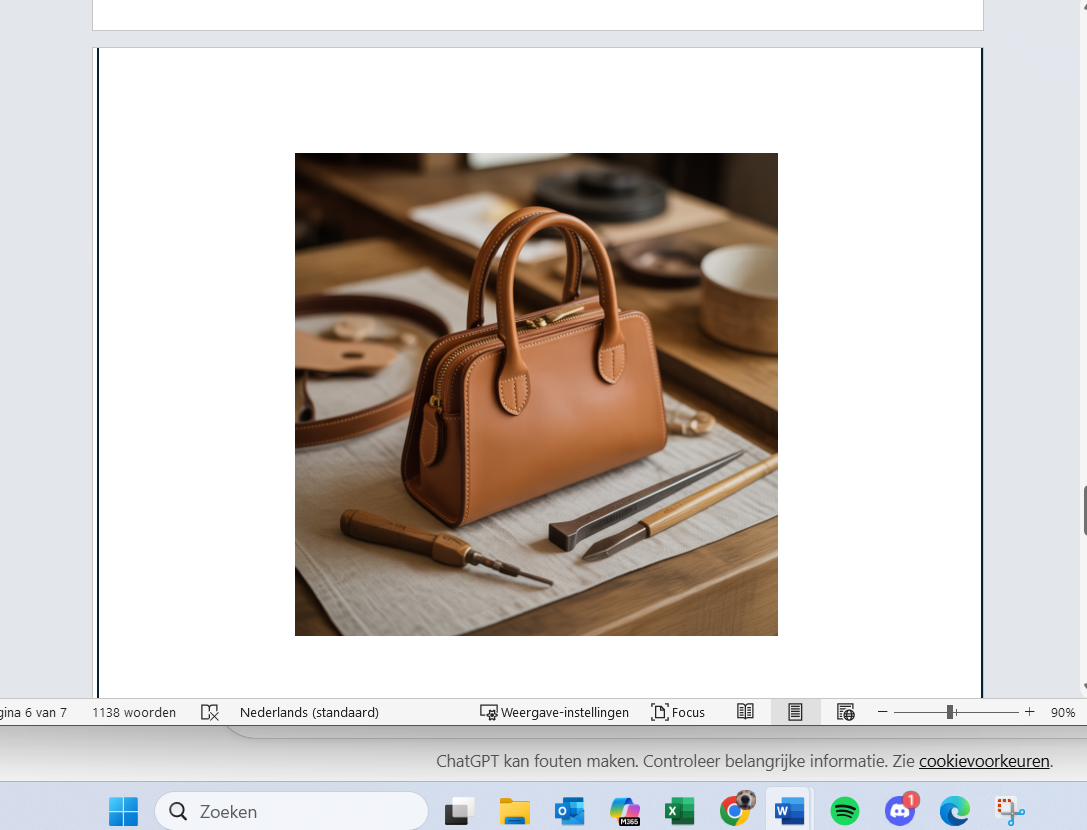Viewport: 1087px width, 830px height.
Task: Click the zoom slider handle
Action: click(x=950, y=712)
